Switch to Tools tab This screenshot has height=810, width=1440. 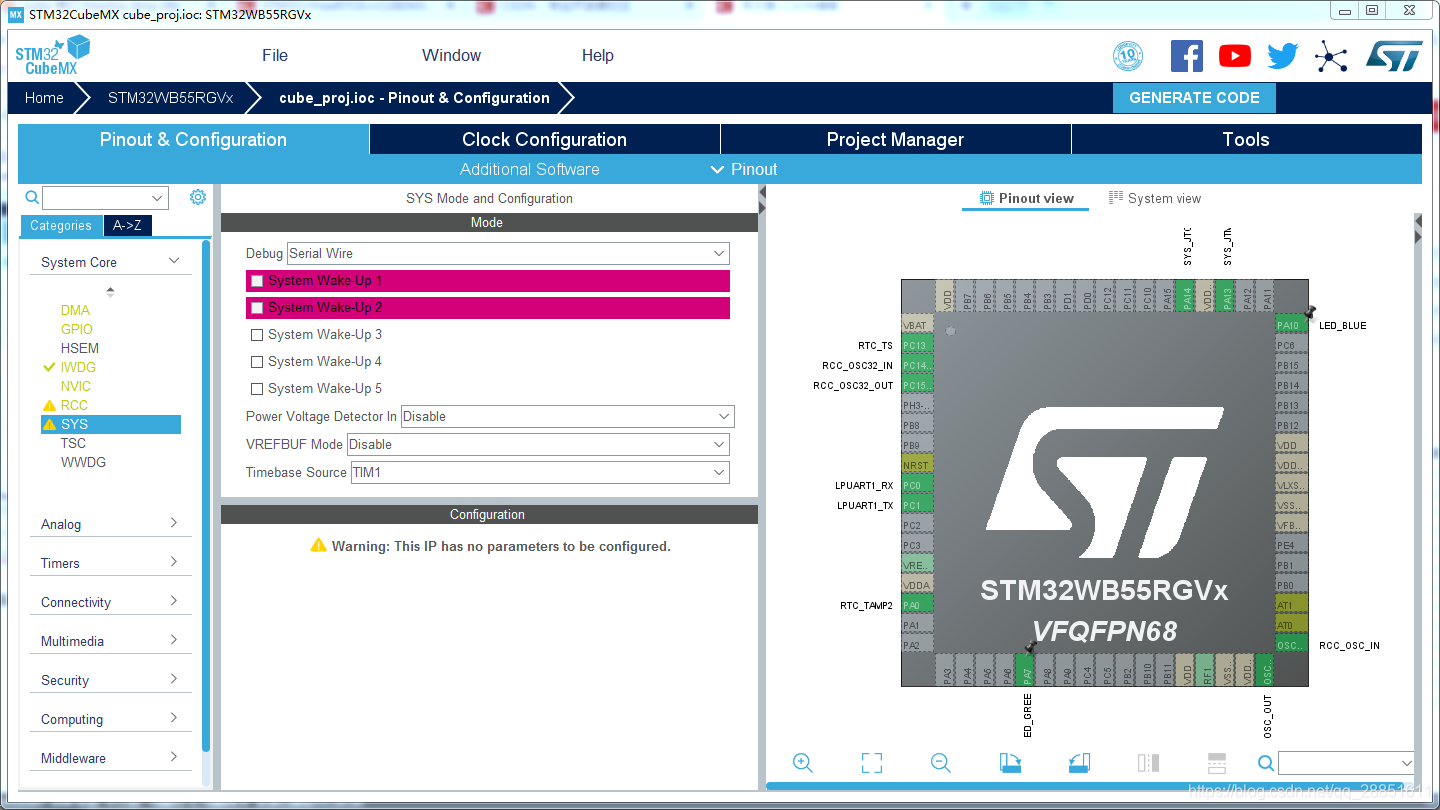1246,140
